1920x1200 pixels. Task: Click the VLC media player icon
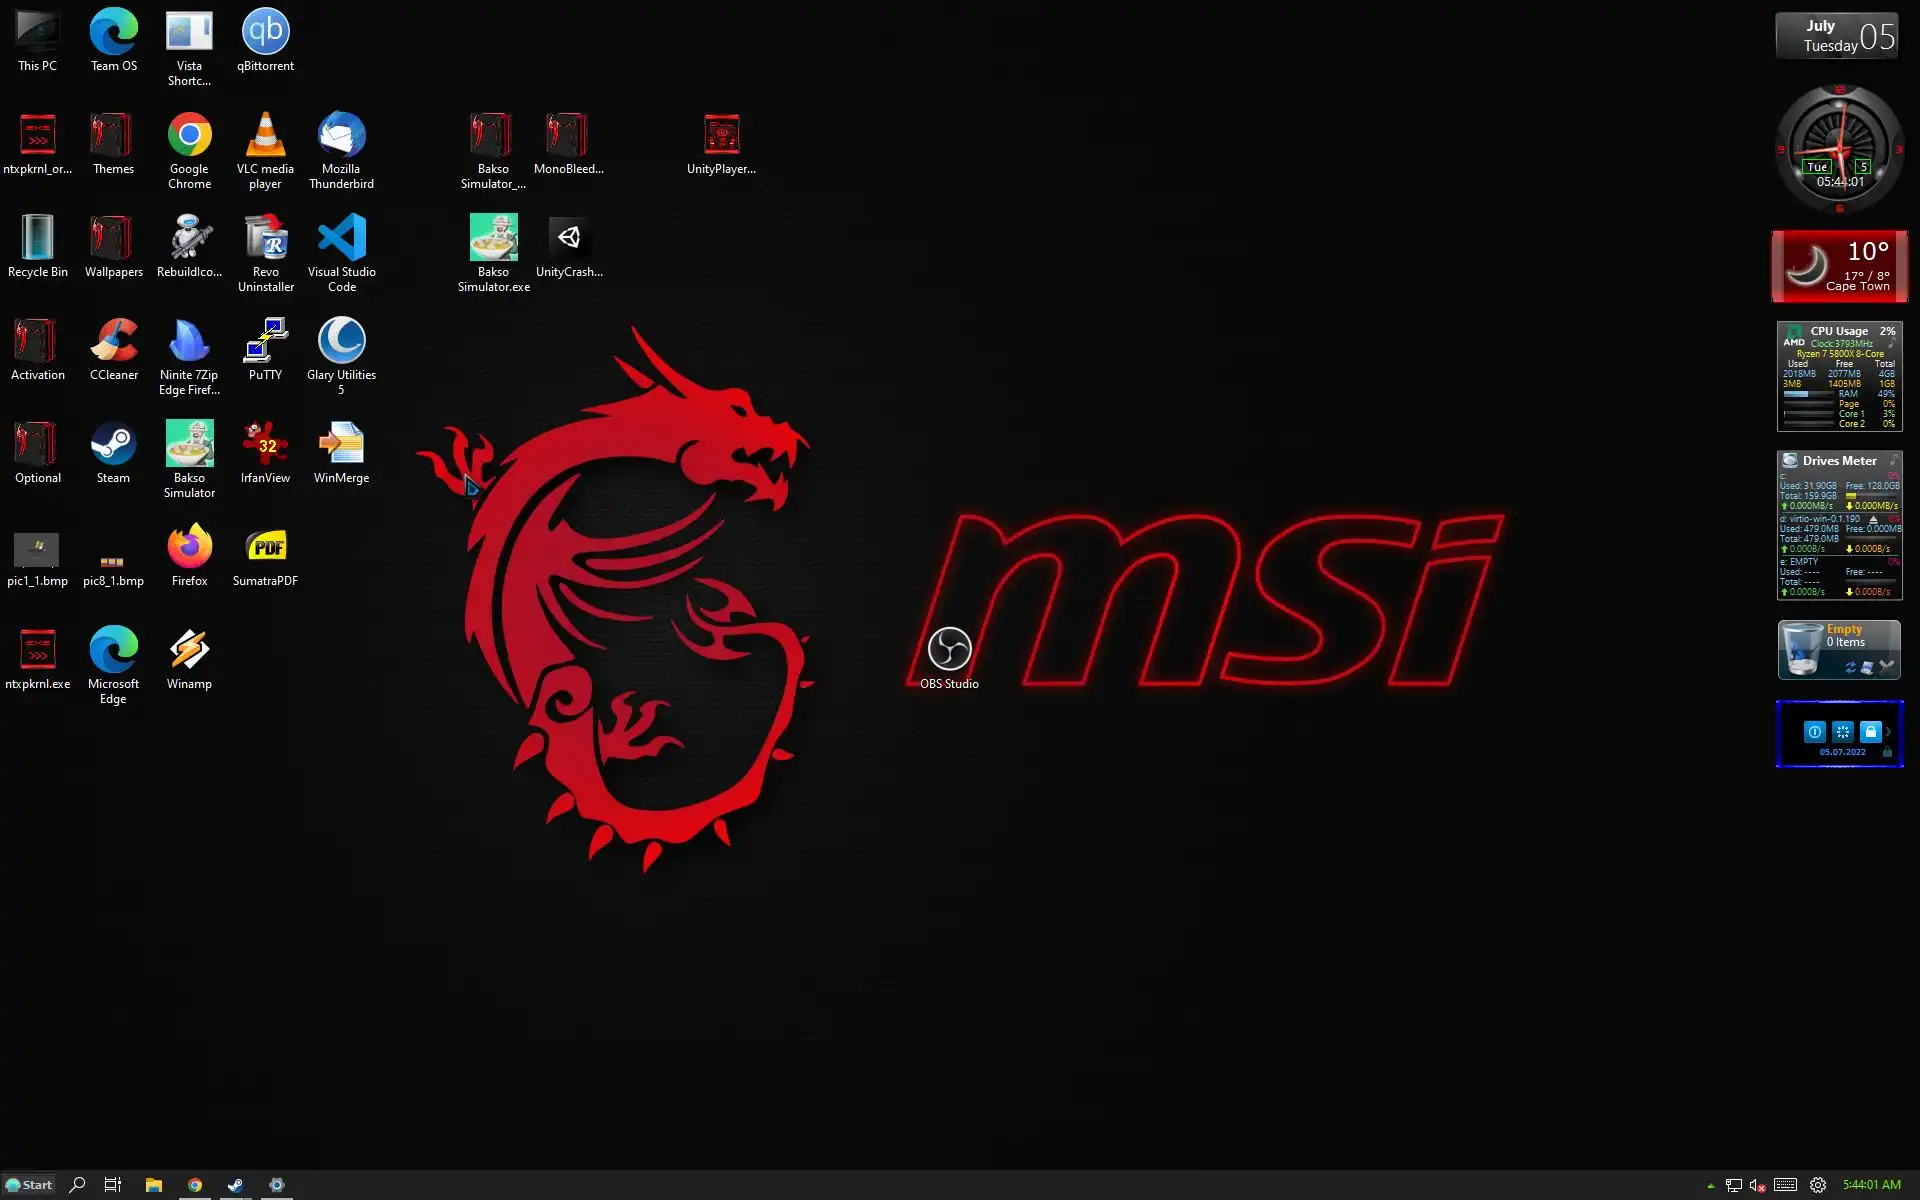point(265,137)
